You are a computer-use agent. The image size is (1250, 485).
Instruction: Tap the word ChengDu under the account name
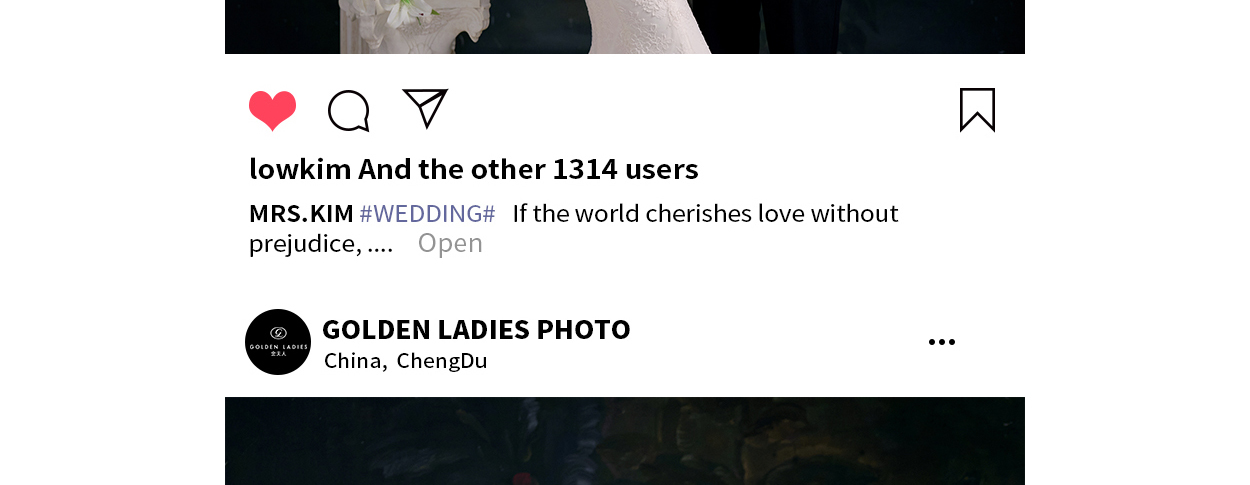[x=442, y=361]
